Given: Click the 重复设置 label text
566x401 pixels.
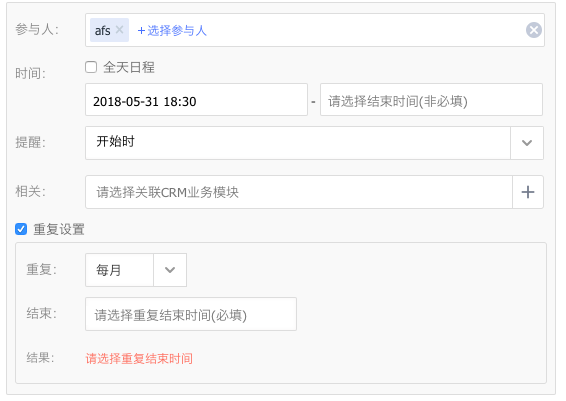Looking at the screenshot, I should coord(59,229).
